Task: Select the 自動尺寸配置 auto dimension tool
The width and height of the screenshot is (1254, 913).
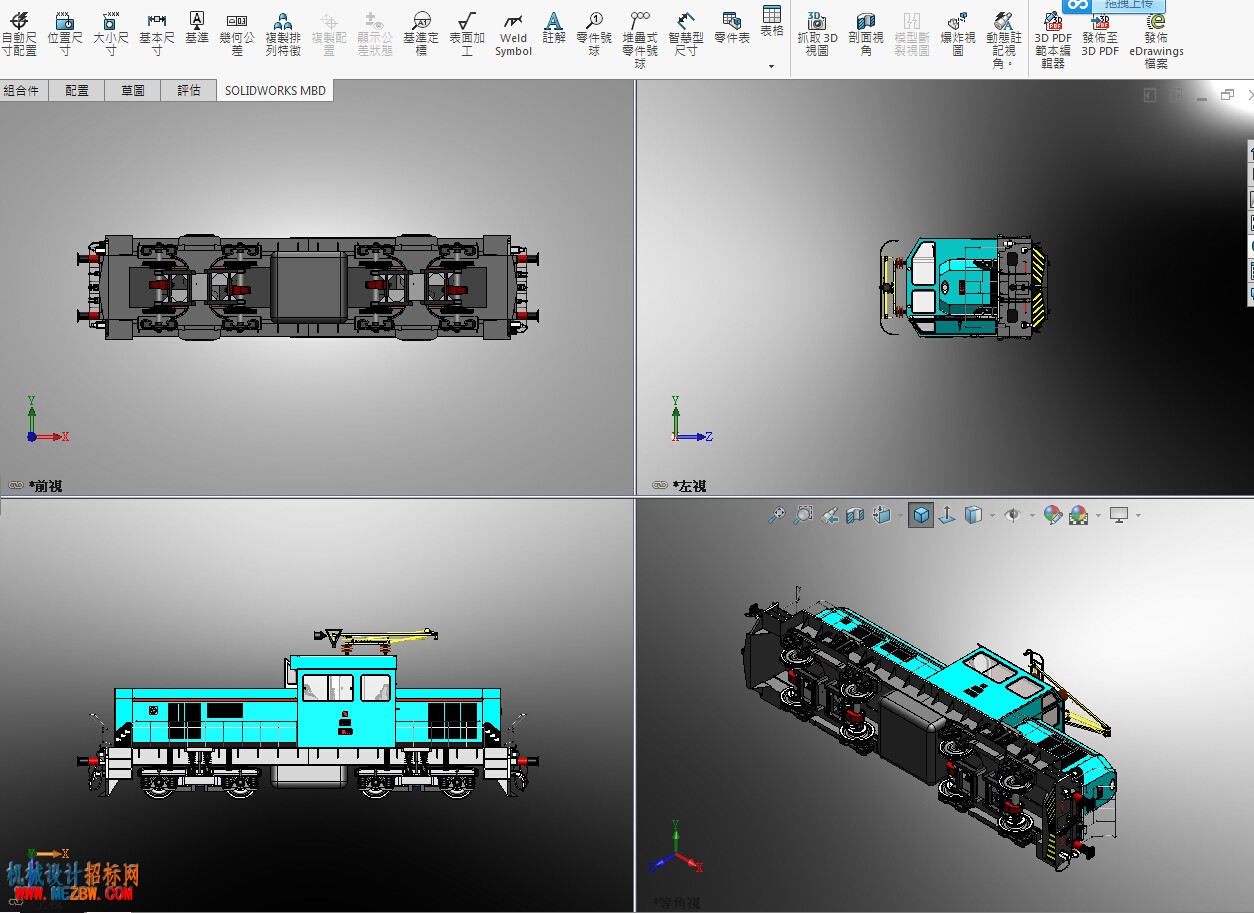Action: point(19,33)
